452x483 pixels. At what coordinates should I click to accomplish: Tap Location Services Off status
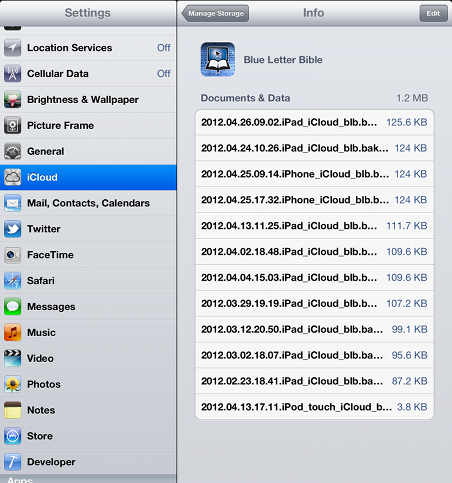coord(164,48)
